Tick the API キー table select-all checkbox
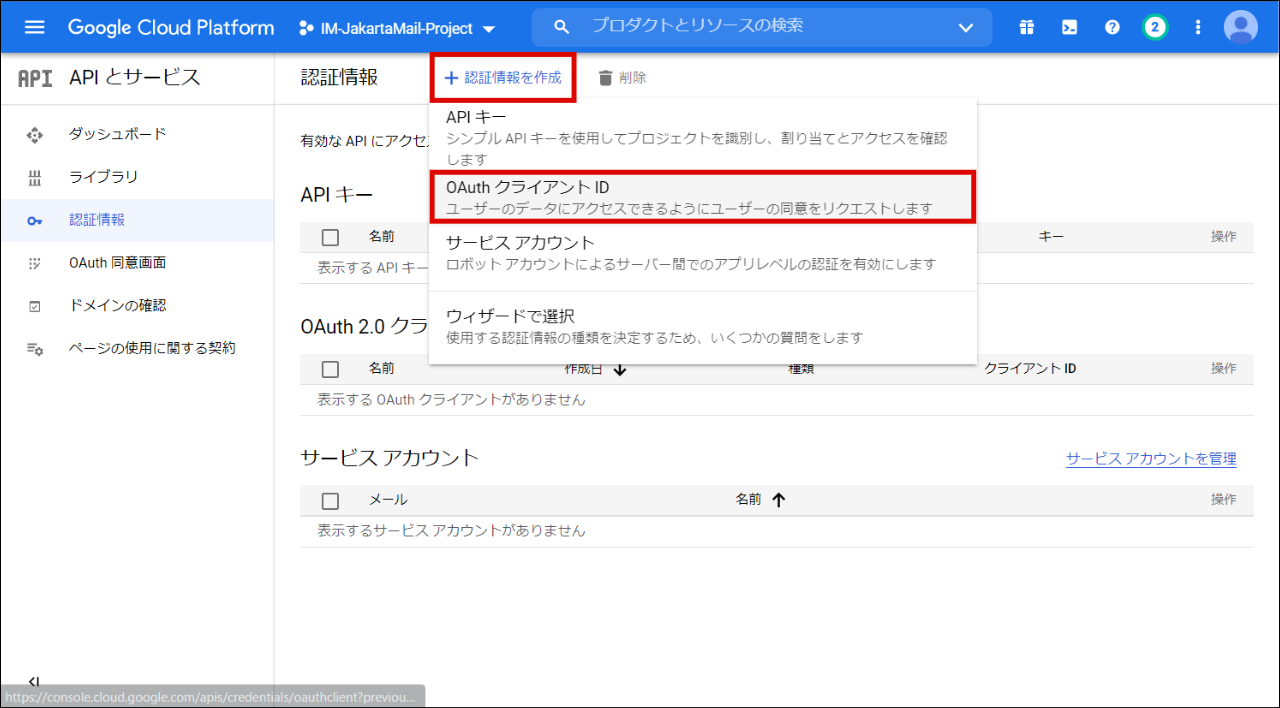1280x708 pixels. coord(331,237)
